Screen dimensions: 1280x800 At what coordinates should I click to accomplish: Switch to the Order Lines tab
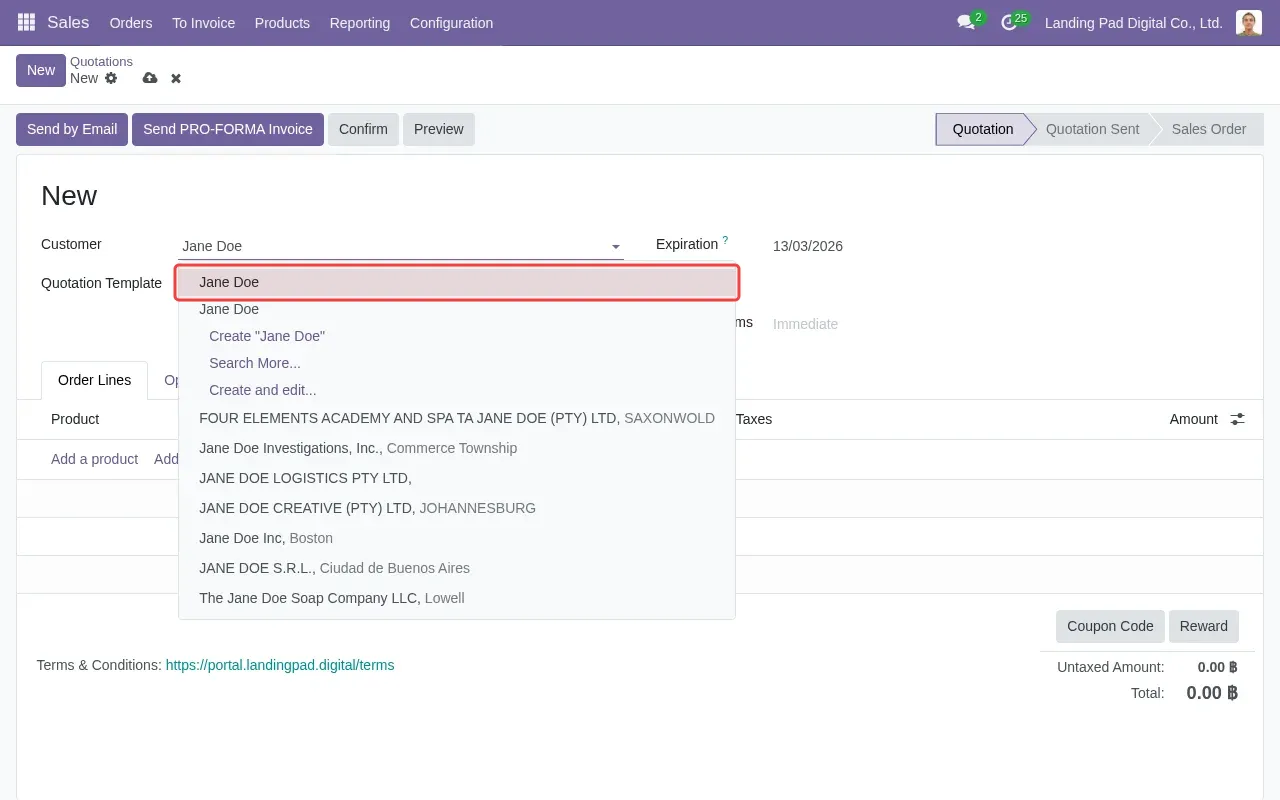click(94, 380)
